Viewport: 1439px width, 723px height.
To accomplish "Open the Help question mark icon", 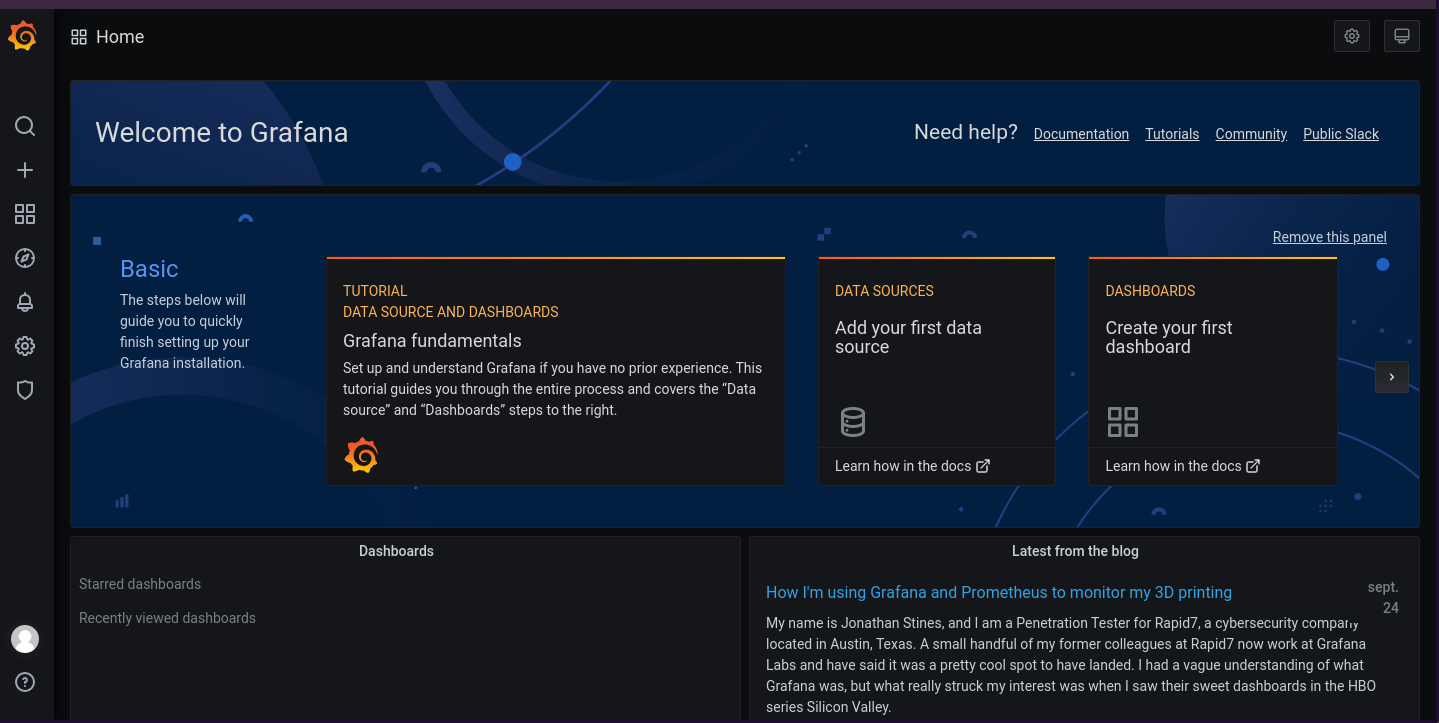I will tap(25, 682).
